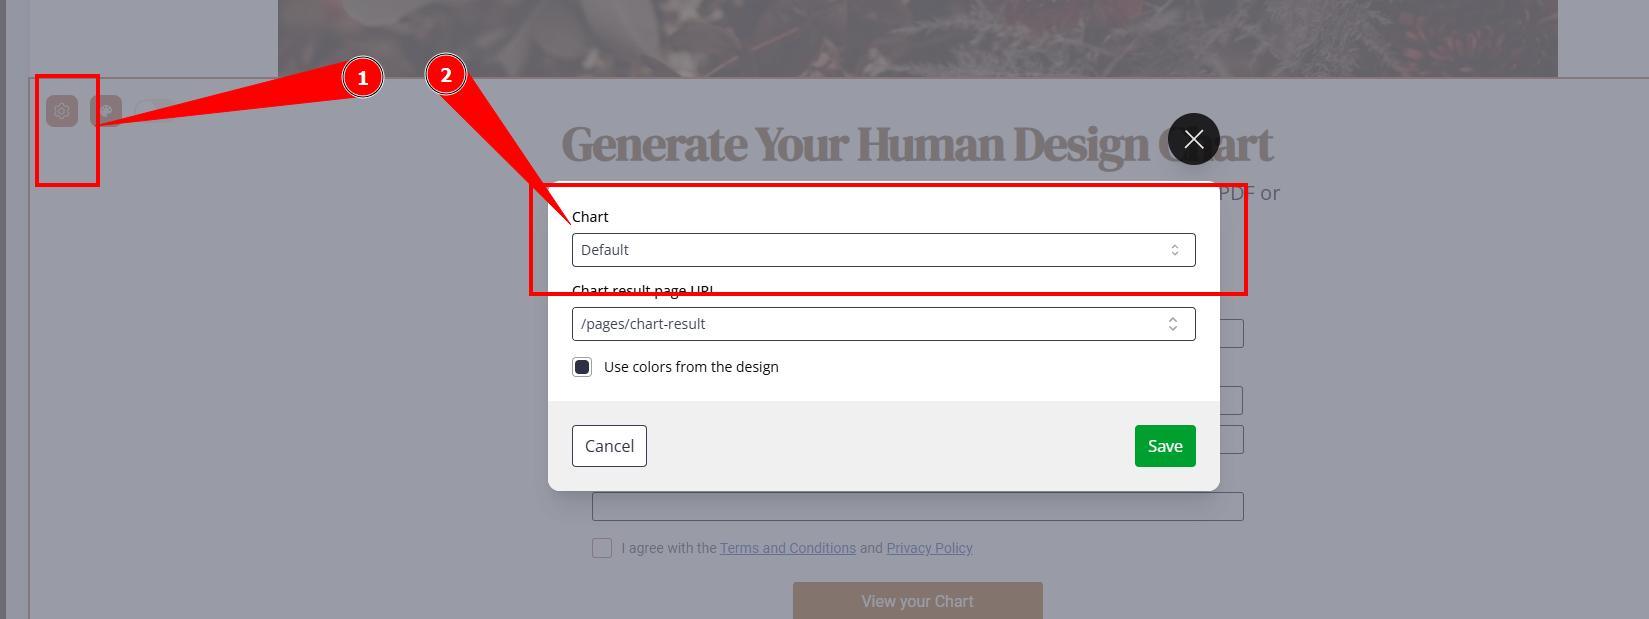Open the Terms and Conditions link
This screenshot has width=1649, height=619.
[x=787, y=548]
